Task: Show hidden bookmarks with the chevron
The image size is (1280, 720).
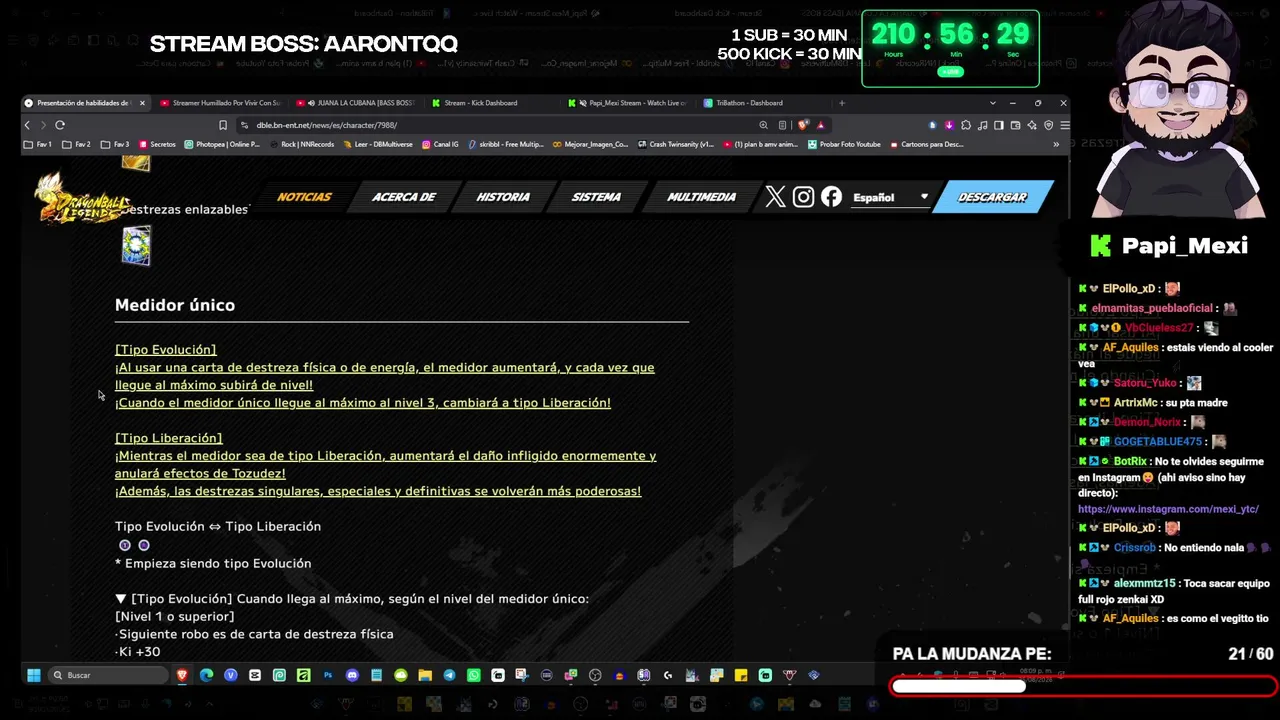Action: click(1056, 144)
